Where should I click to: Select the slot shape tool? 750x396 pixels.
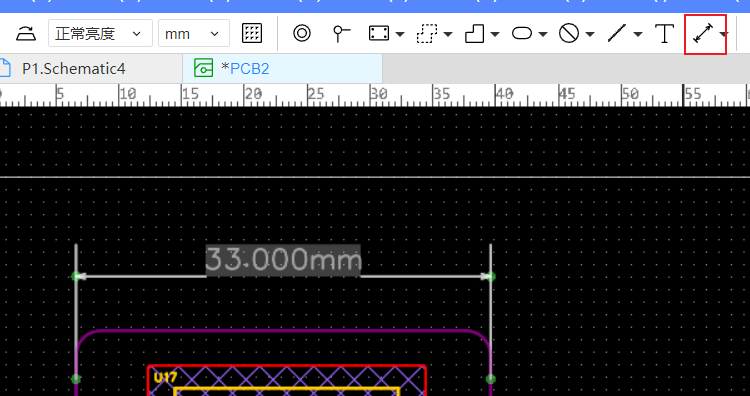click(522, 33)
